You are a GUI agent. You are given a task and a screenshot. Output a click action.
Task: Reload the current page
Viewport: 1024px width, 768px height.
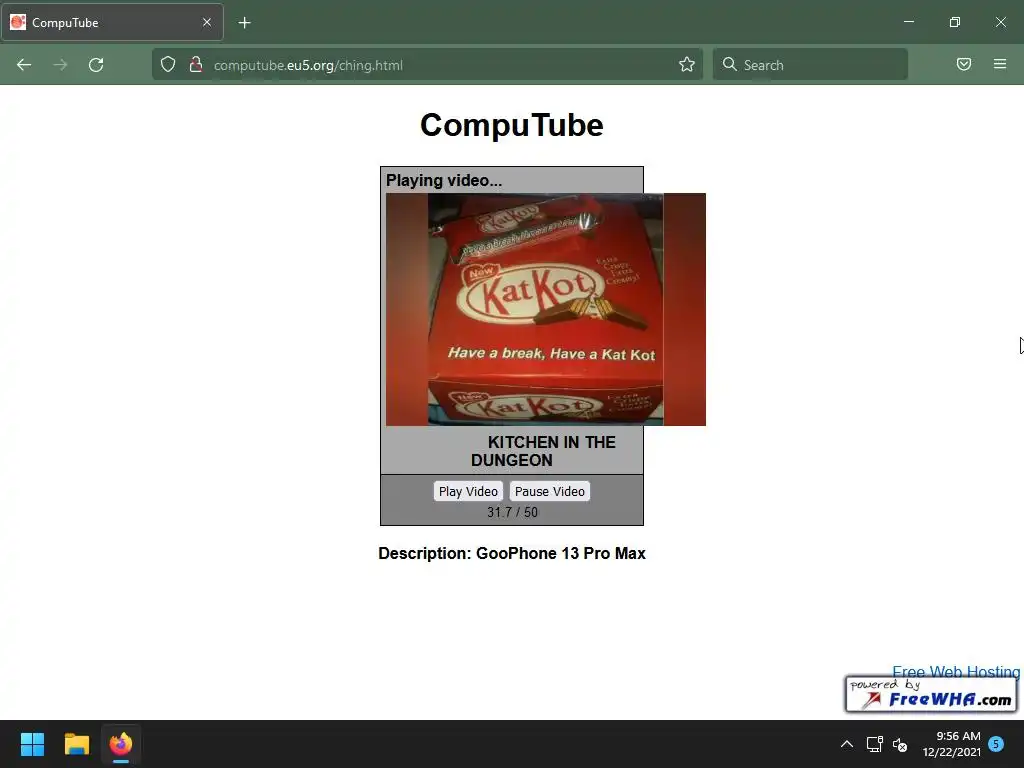point(96,65)
